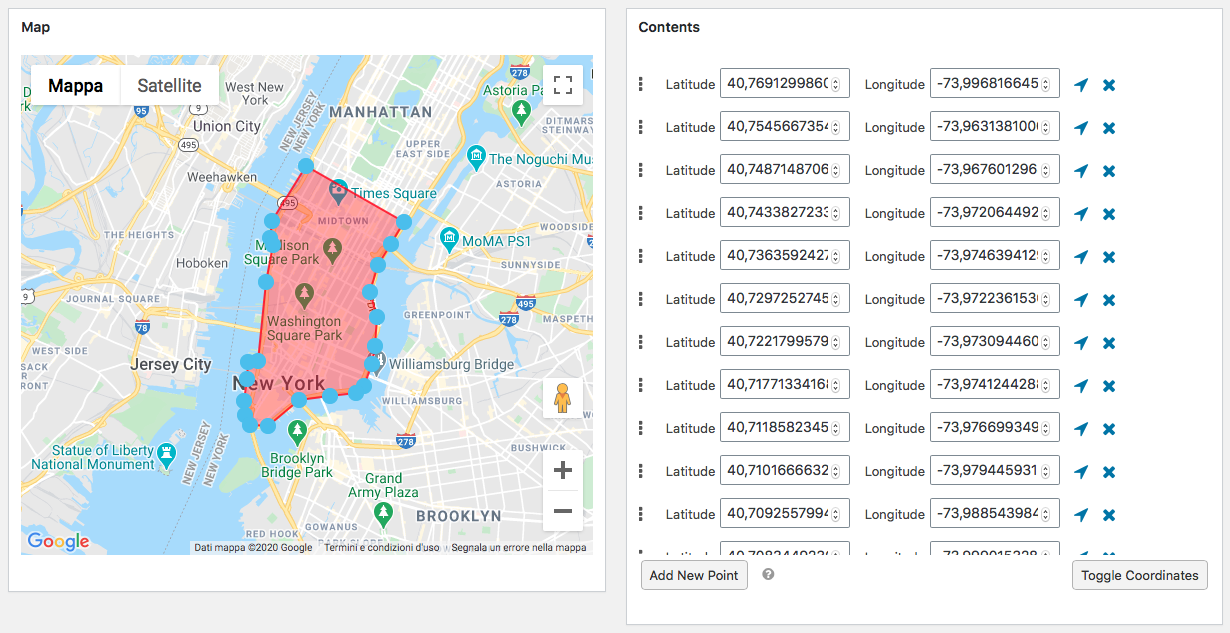Grab drag handle of latitude 40,769129860 row
This screenshot has width=1230, height=633.
641,84
